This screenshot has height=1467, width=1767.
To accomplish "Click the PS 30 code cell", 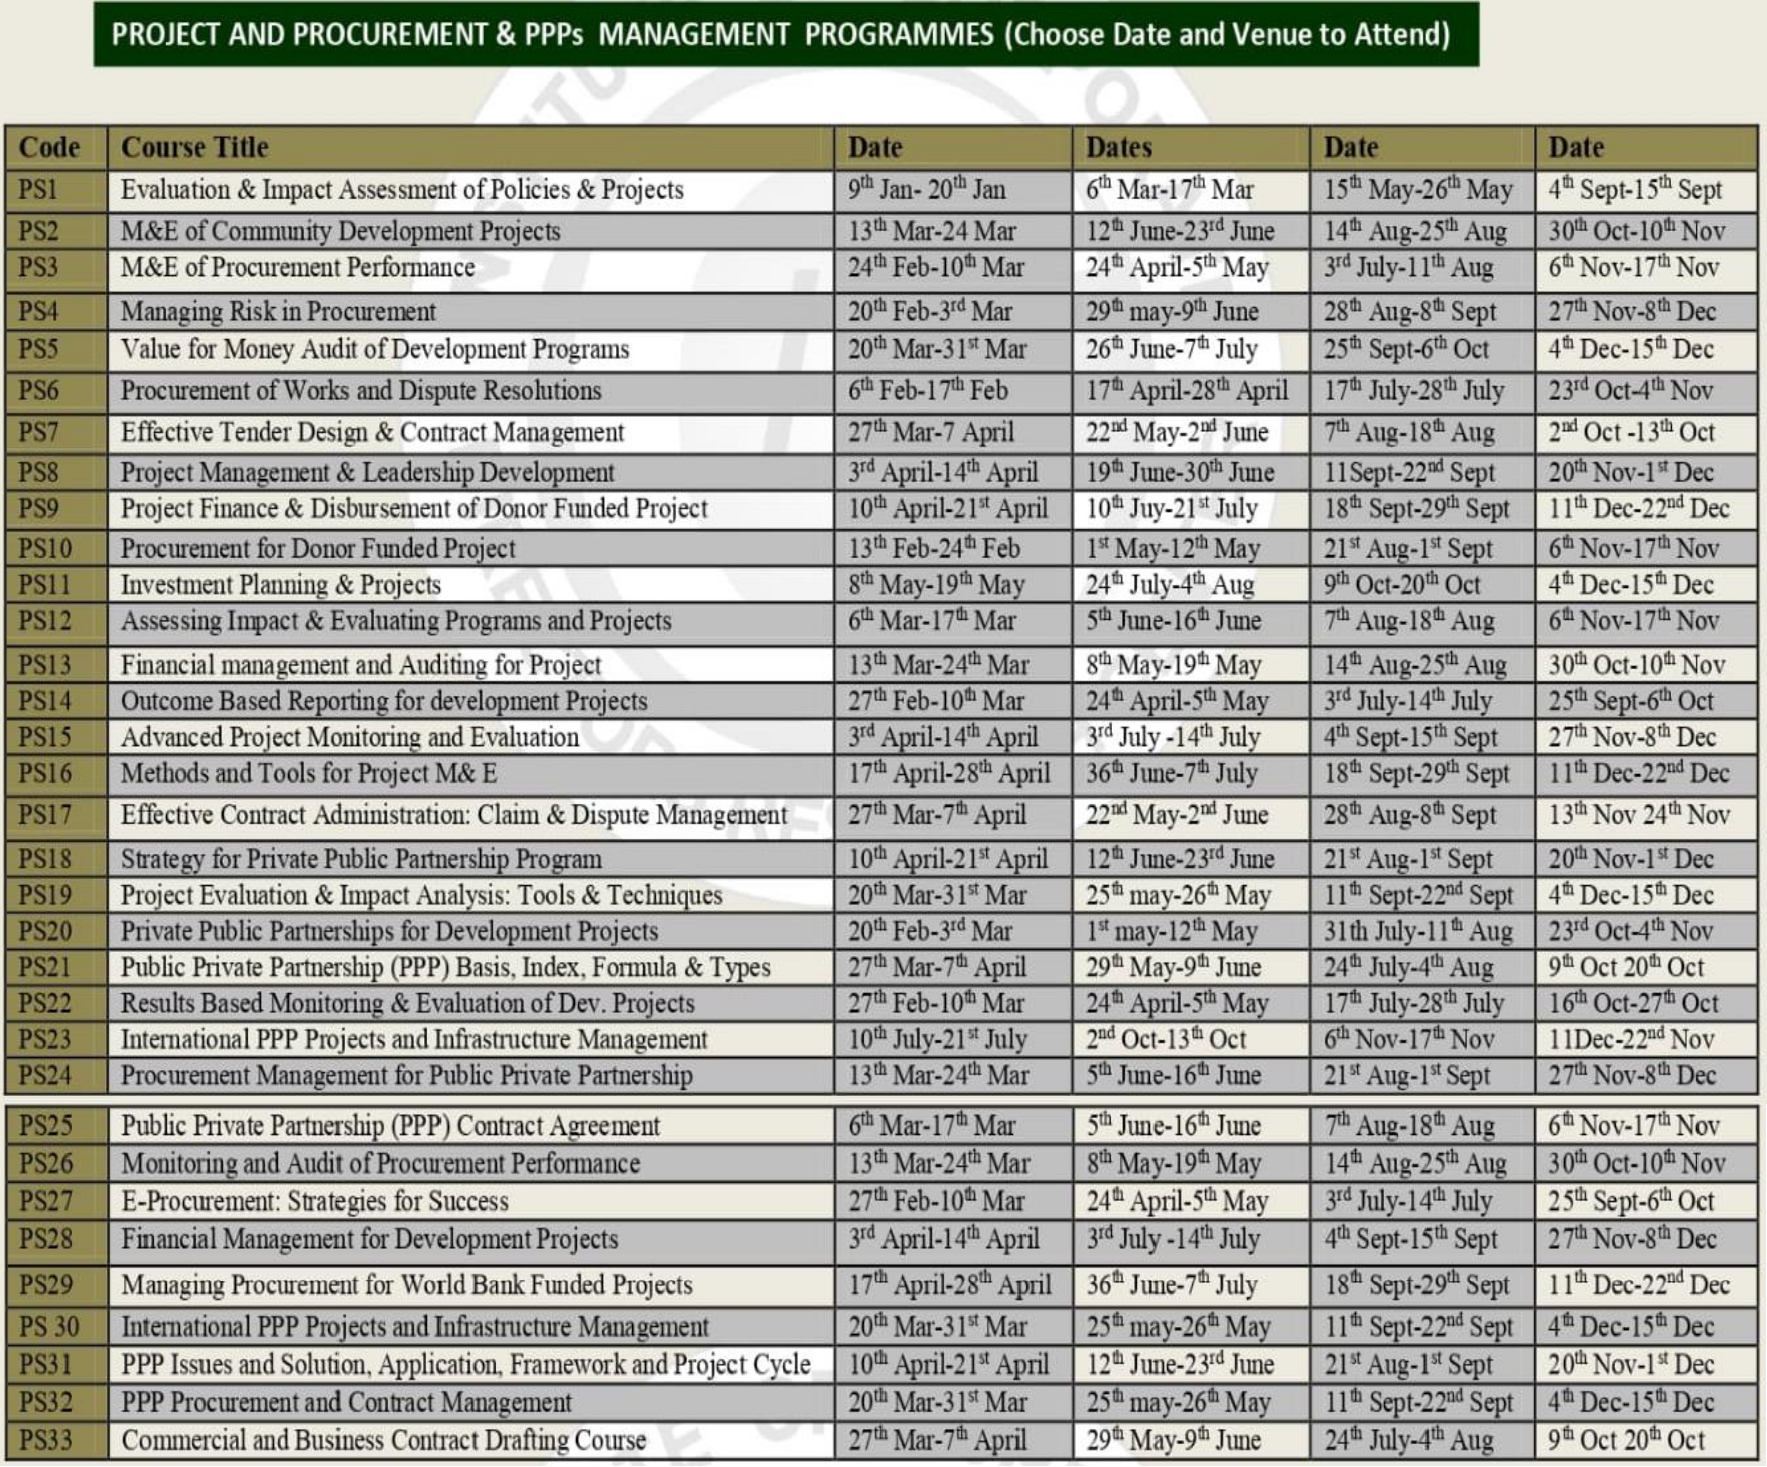I will [x=49, y=1328].
